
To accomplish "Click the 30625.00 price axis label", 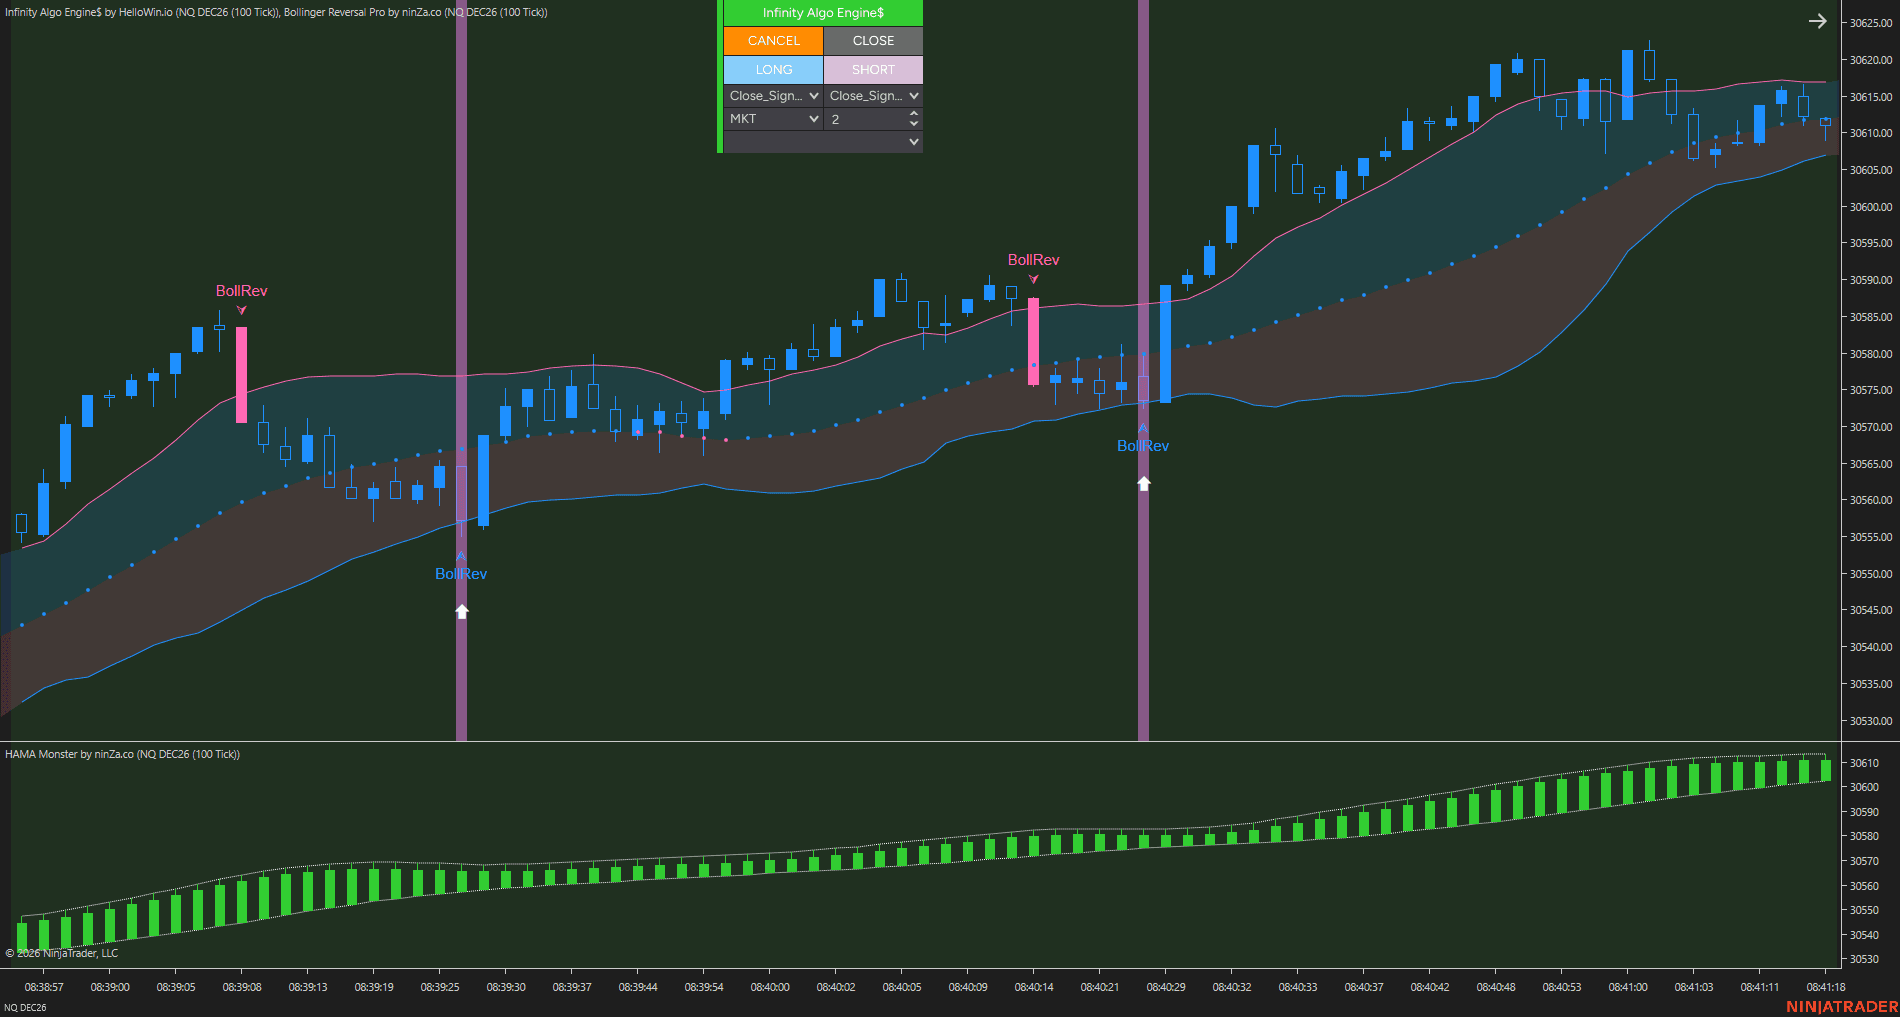I will (x=1871, y=23).
